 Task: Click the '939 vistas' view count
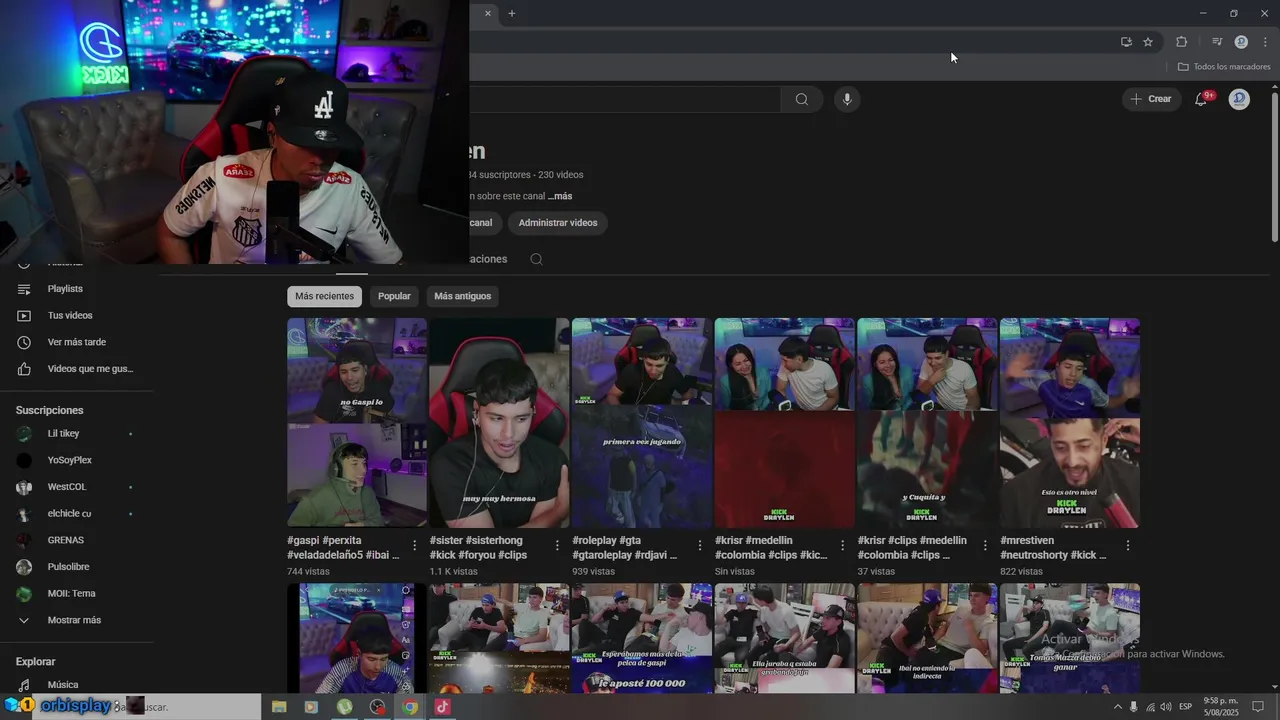pyautogui.click(x=593, y=572)
